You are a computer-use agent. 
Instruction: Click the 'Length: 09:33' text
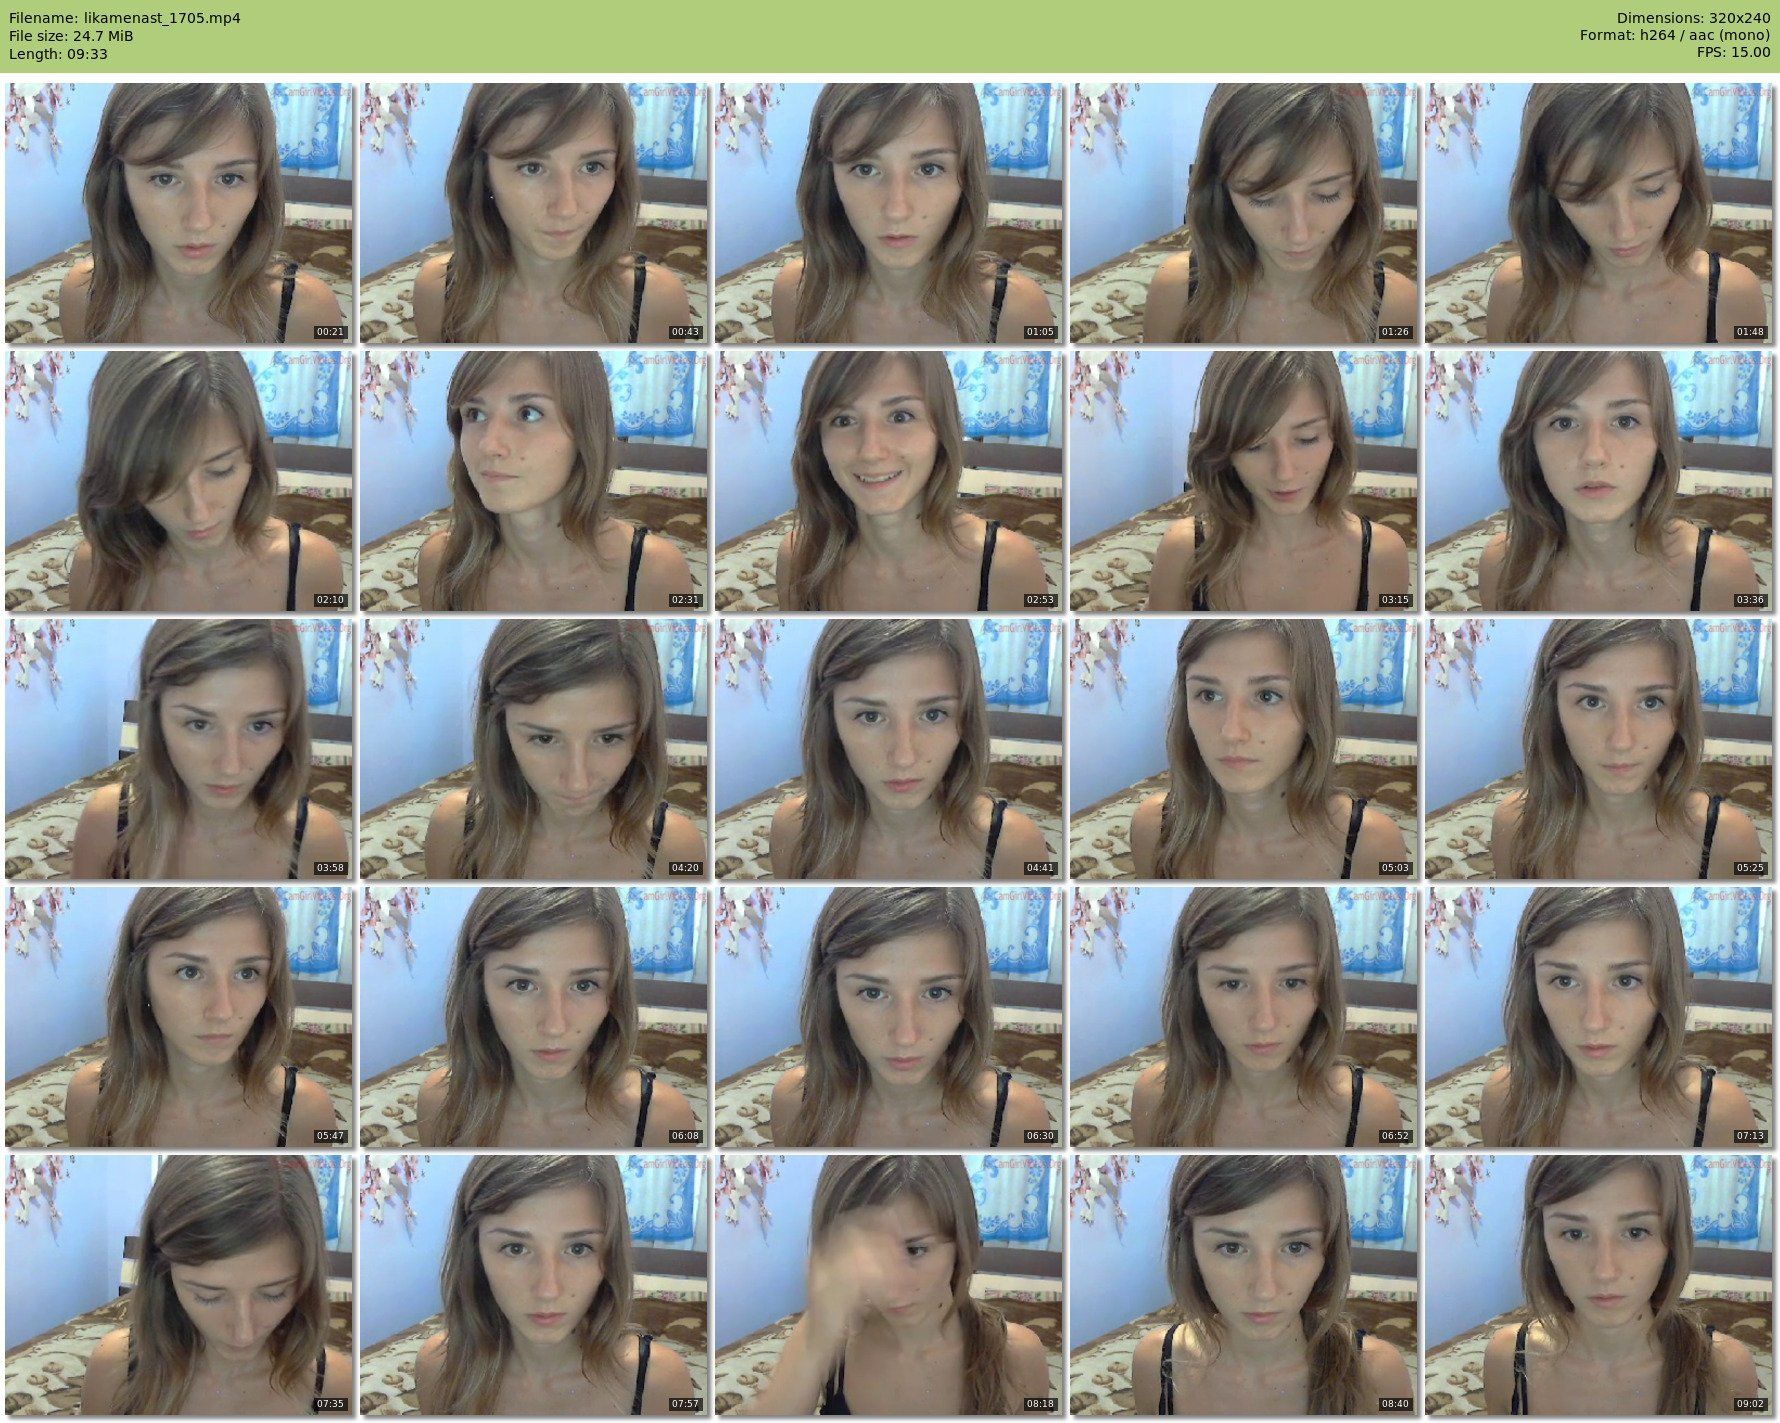click(x=58, y=54)
